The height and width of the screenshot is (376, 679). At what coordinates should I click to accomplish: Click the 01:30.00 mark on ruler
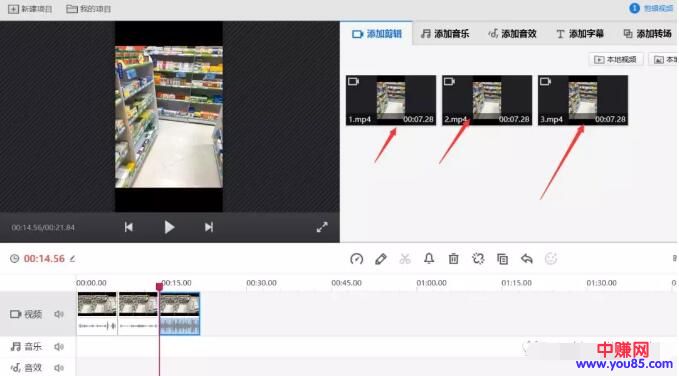point(601,283)
